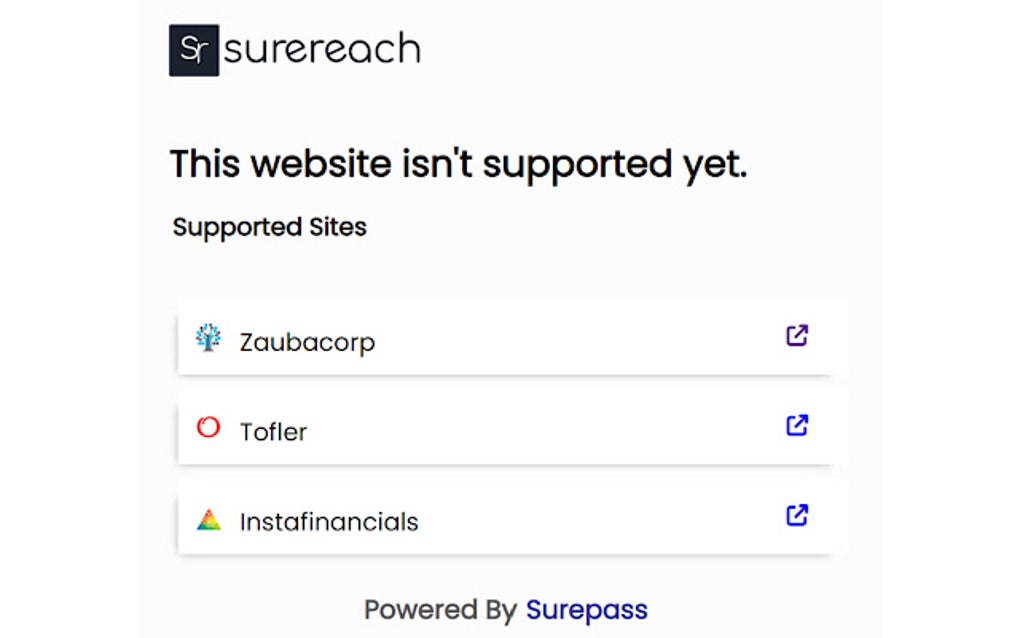The image size is (1020, 638).
Task: Click the Tofler red circle logo
Action: [207, 428]
